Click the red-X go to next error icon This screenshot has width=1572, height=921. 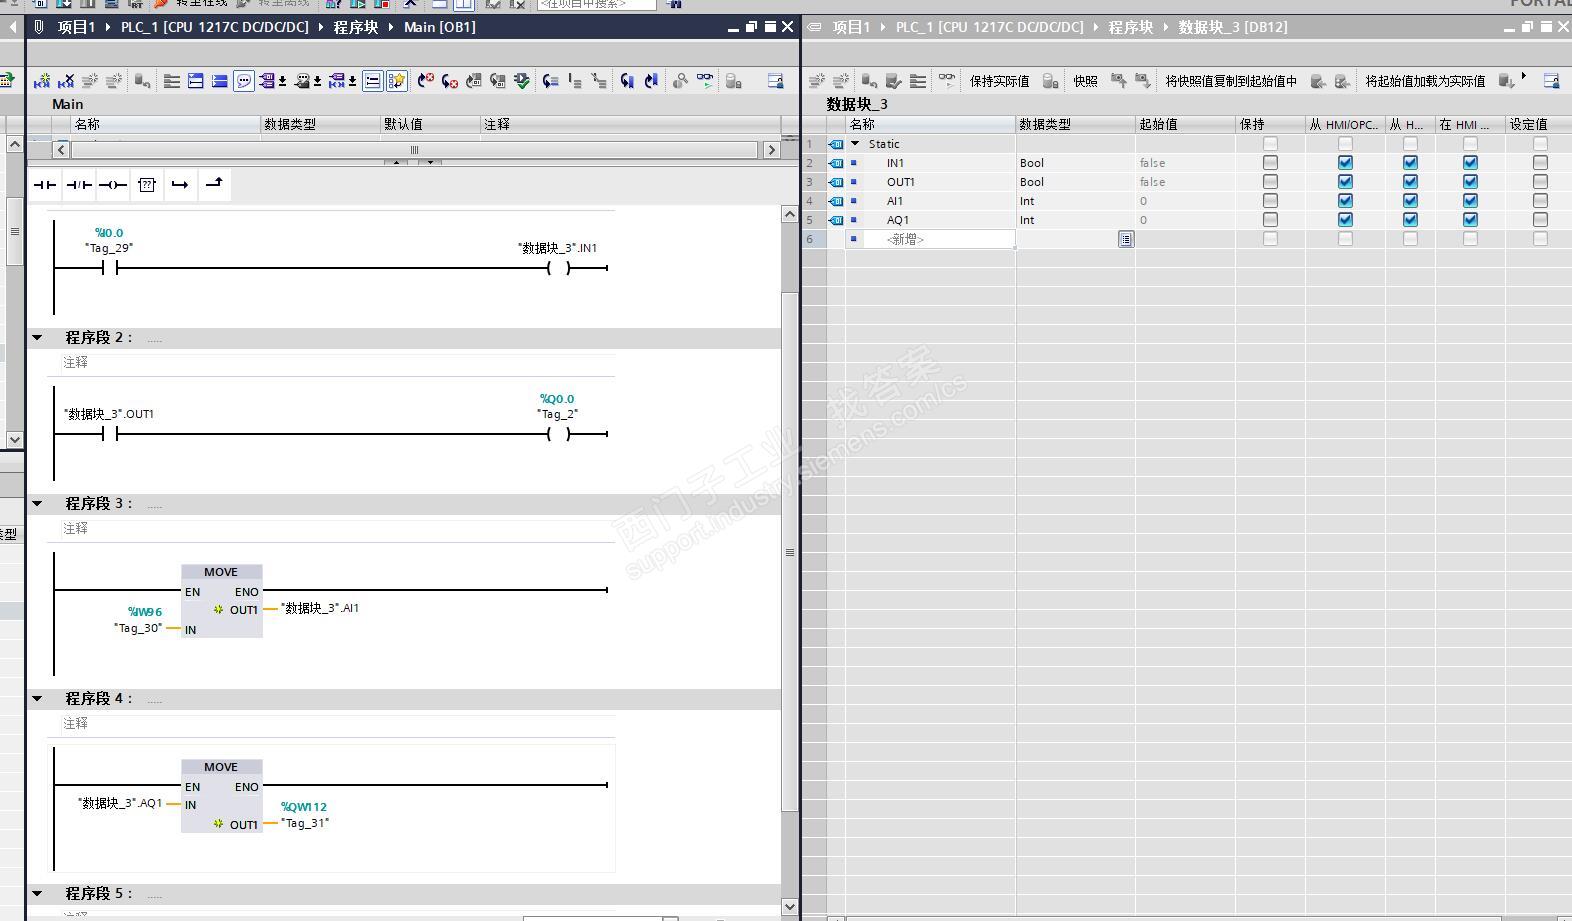[450, 81]
